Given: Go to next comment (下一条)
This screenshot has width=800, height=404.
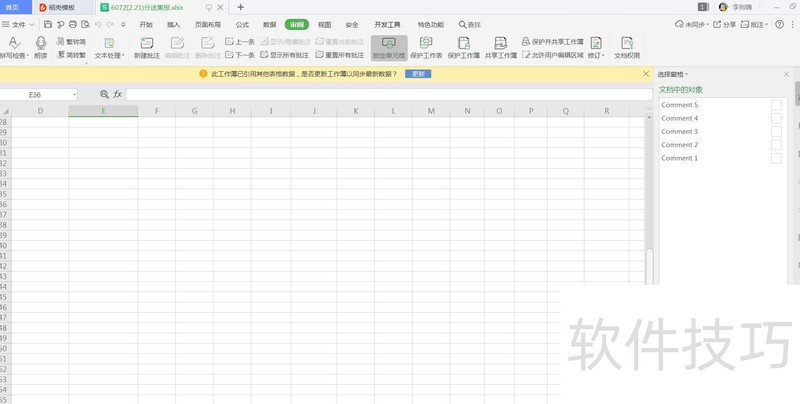Looking at the screenshot, I should click(240, 55).
